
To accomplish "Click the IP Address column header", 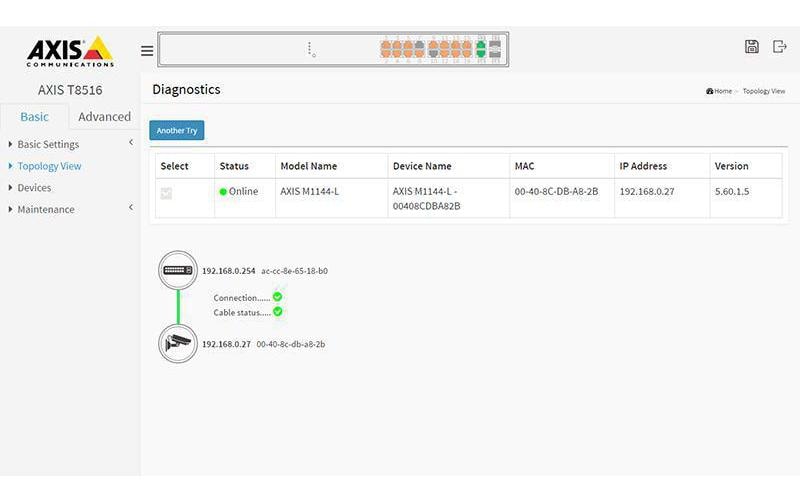I will tap(643, 166).
